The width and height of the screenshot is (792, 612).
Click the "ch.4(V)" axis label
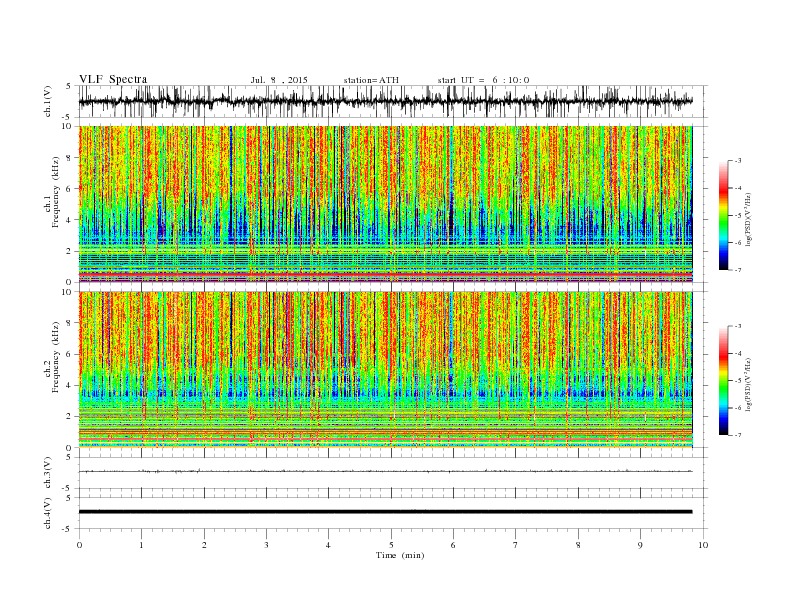coord(48,513)
